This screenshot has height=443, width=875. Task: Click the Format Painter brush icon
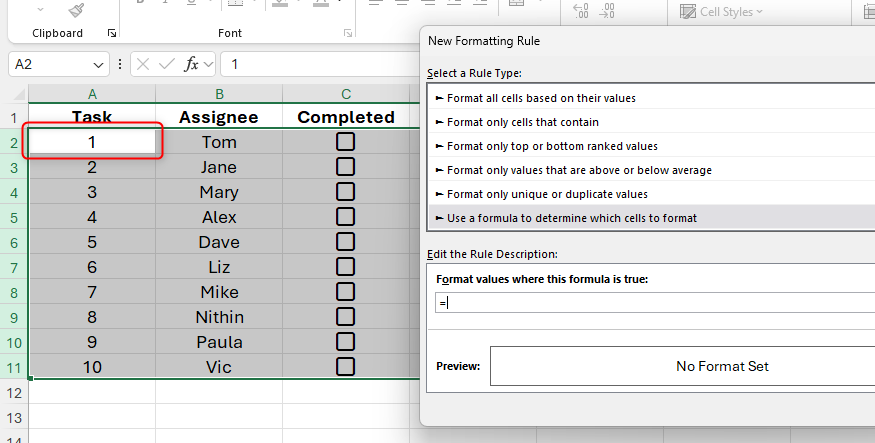coord(76,10)
